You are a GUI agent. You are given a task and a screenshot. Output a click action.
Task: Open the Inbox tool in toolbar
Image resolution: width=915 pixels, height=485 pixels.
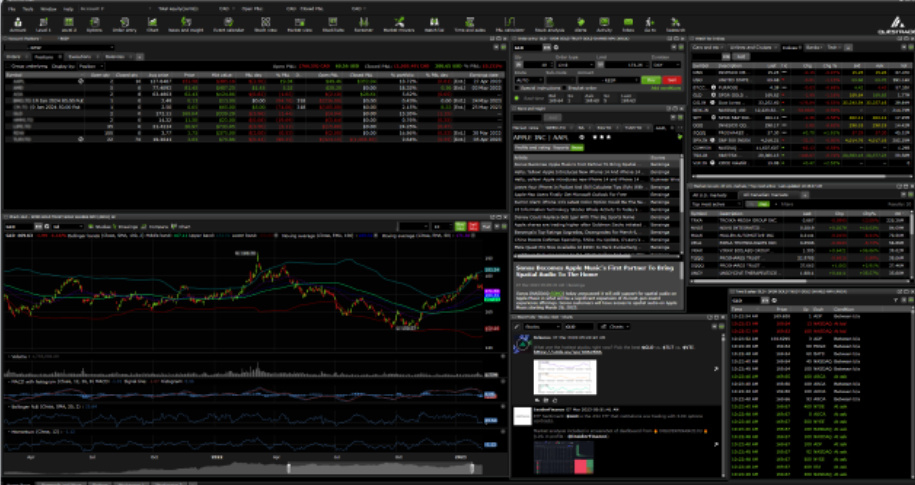point(628,25)
